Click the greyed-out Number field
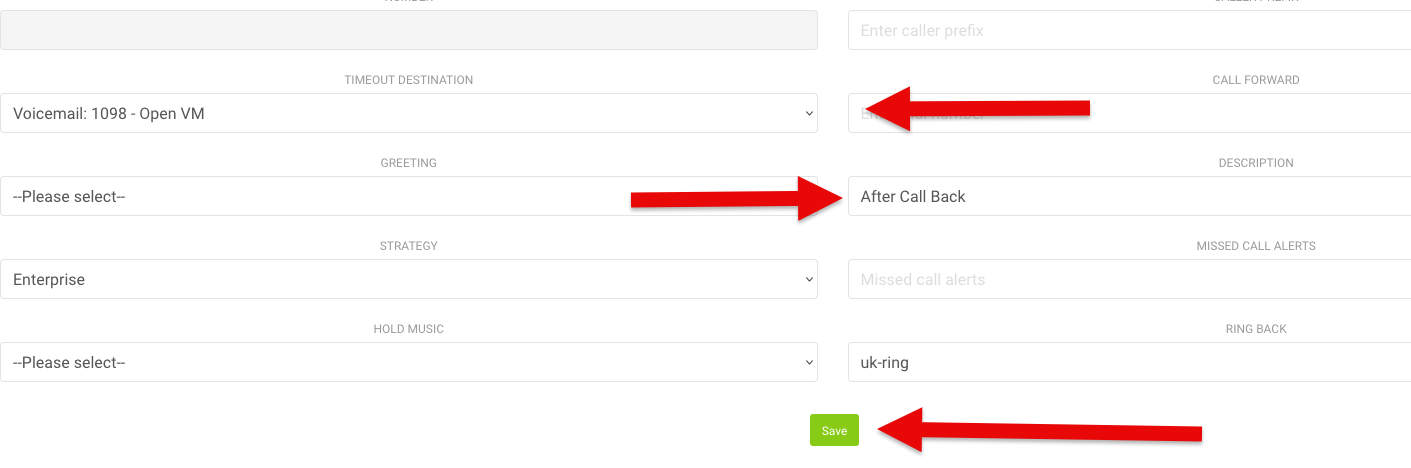The width and height of the screenshot is (1411, 468). click(408, 30)
